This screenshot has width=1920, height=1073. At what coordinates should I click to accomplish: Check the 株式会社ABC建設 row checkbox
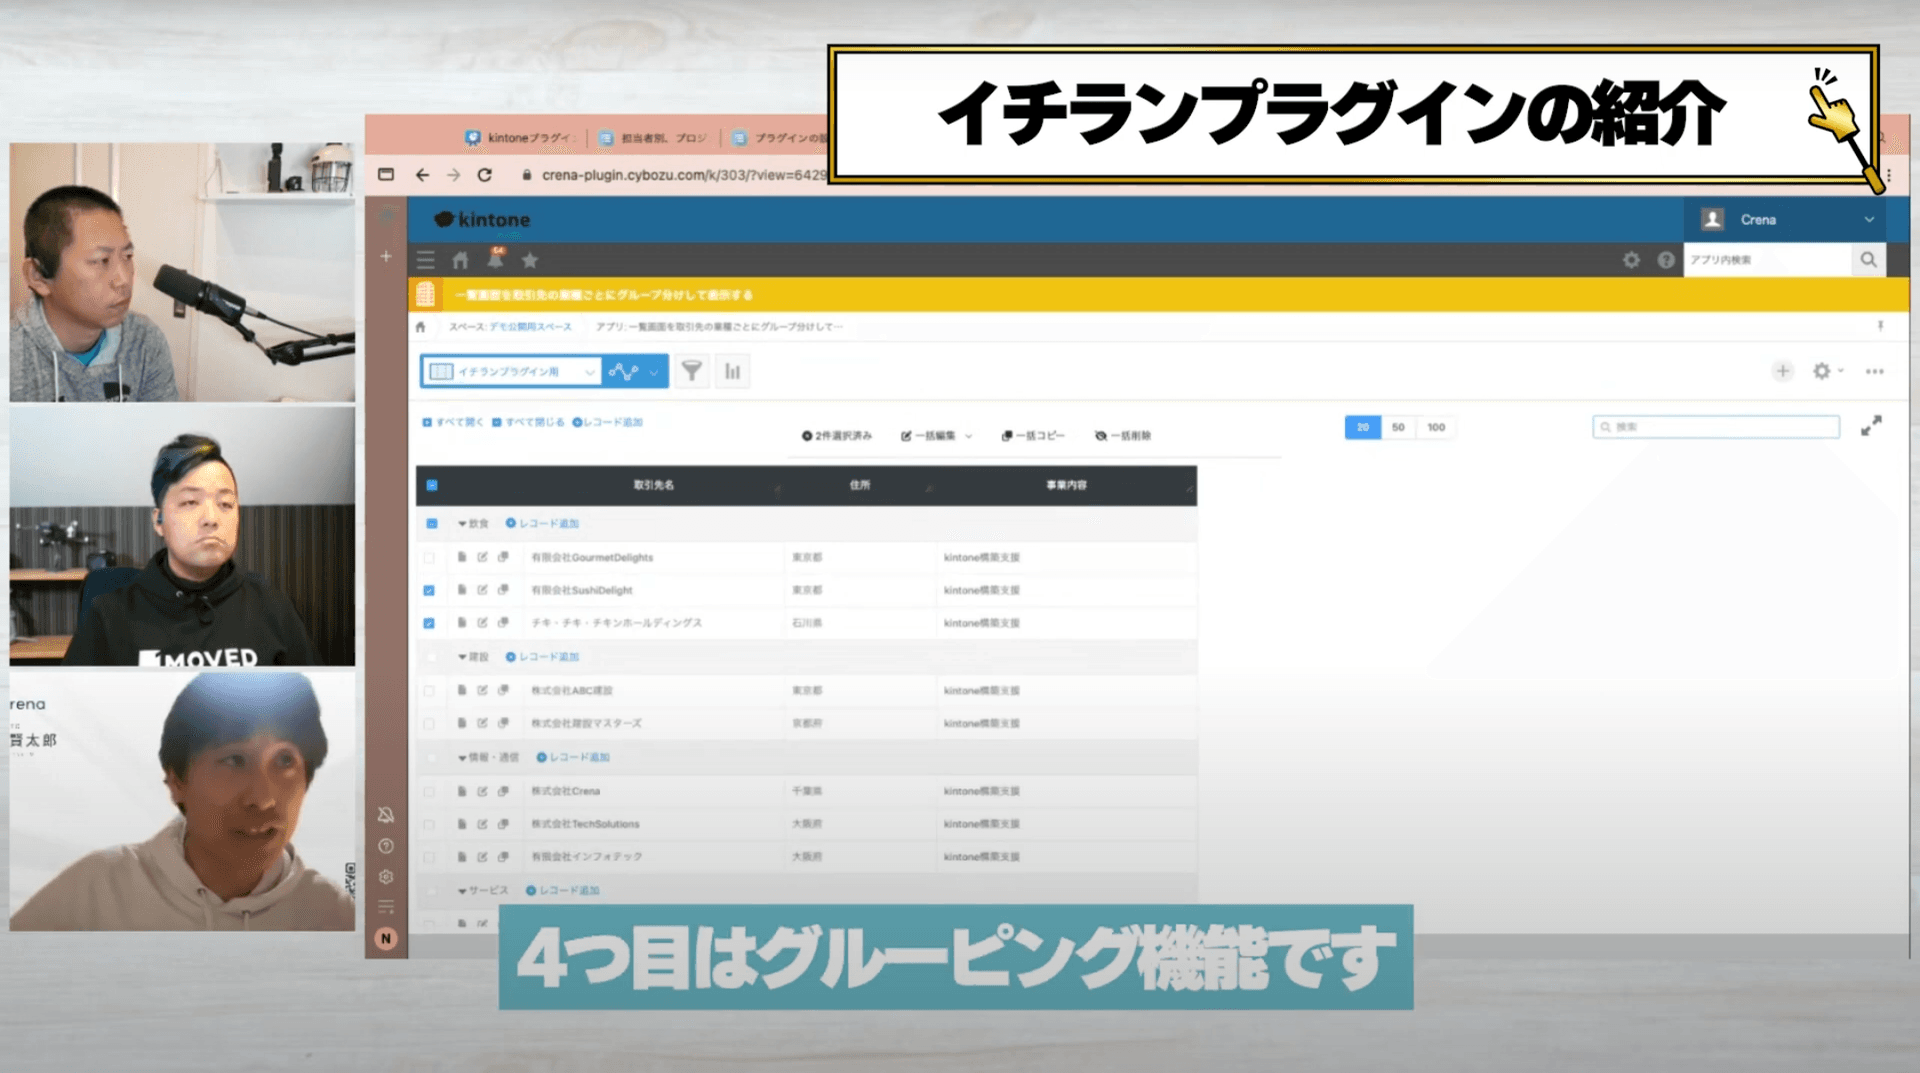(429, 691)
